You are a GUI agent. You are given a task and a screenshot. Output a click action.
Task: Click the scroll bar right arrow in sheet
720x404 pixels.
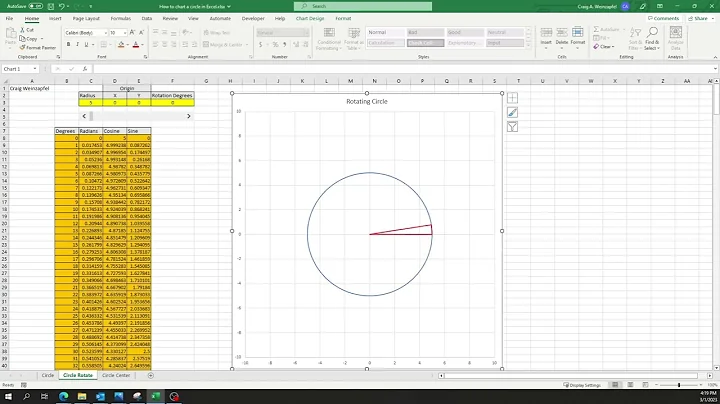(710, 376)
